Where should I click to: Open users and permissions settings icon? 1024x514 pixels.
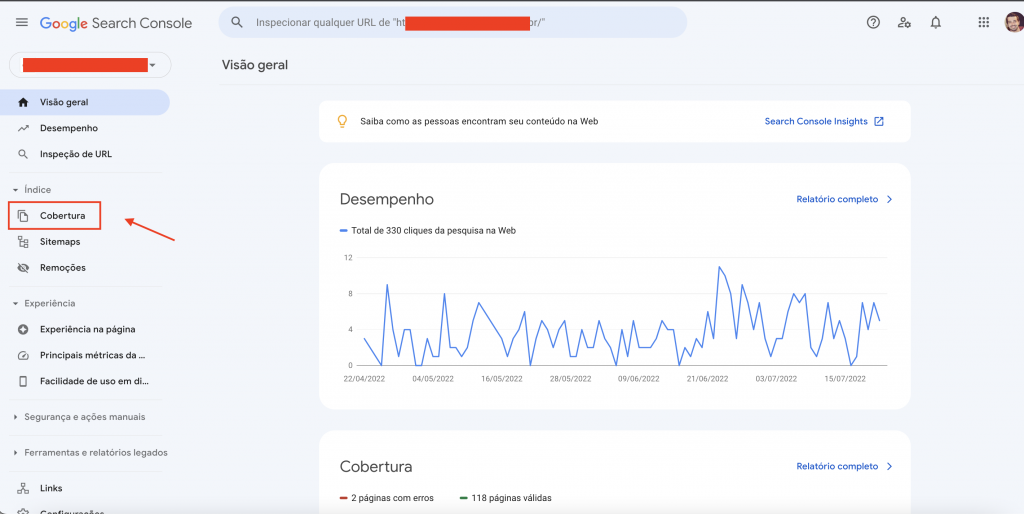904,22
